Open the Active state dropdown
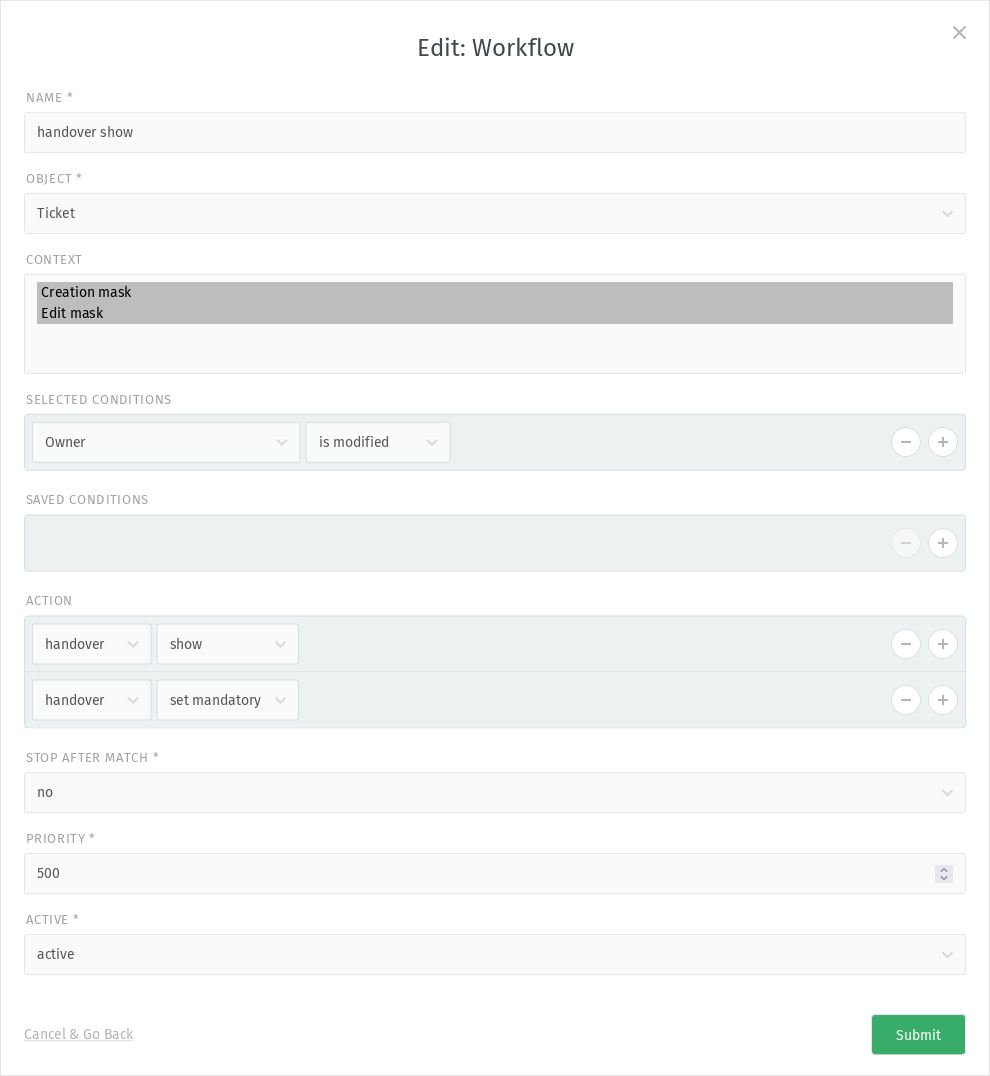990x1076 pixels. (495, 955)
